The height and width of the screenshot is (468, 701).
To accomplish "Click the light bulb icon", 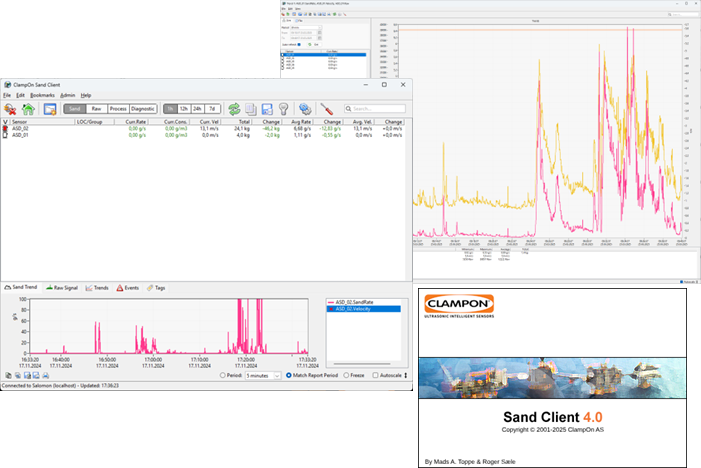I will pos(283,109).
